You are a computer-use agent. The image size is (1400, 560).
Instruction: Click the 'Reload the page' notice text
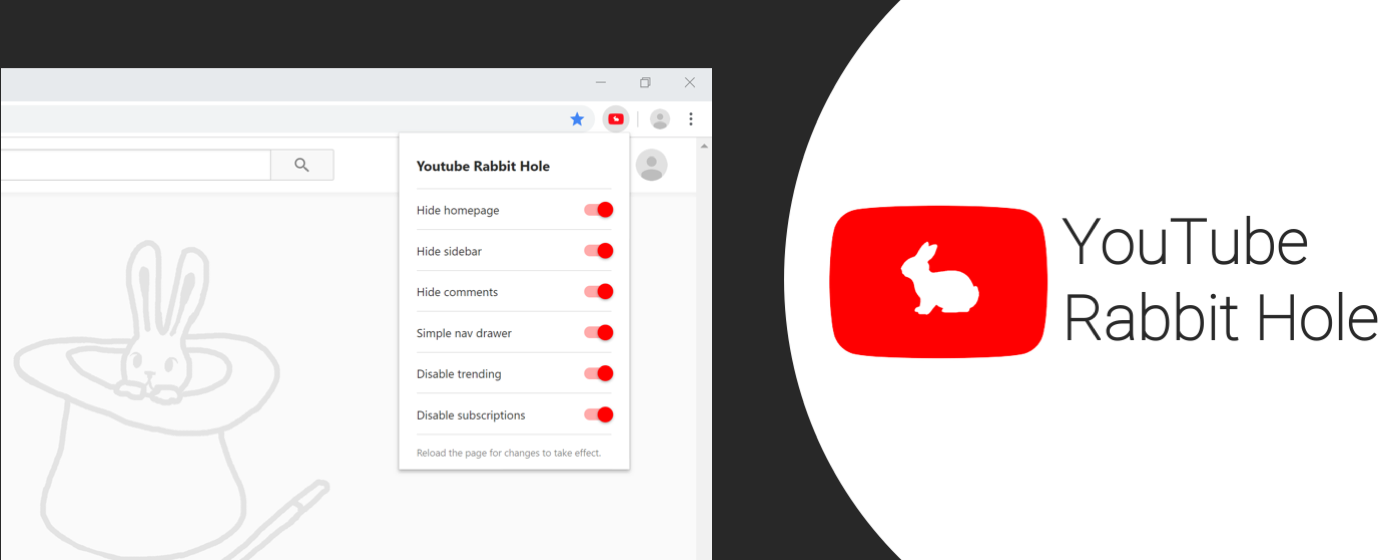(509, 453)
